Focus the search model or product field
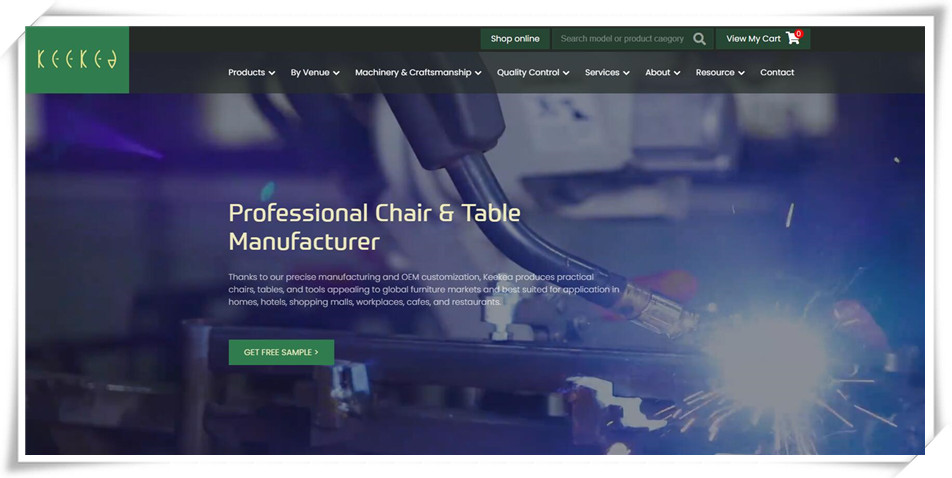The height and width of the screenshot is (478, 952). [622, 39]
